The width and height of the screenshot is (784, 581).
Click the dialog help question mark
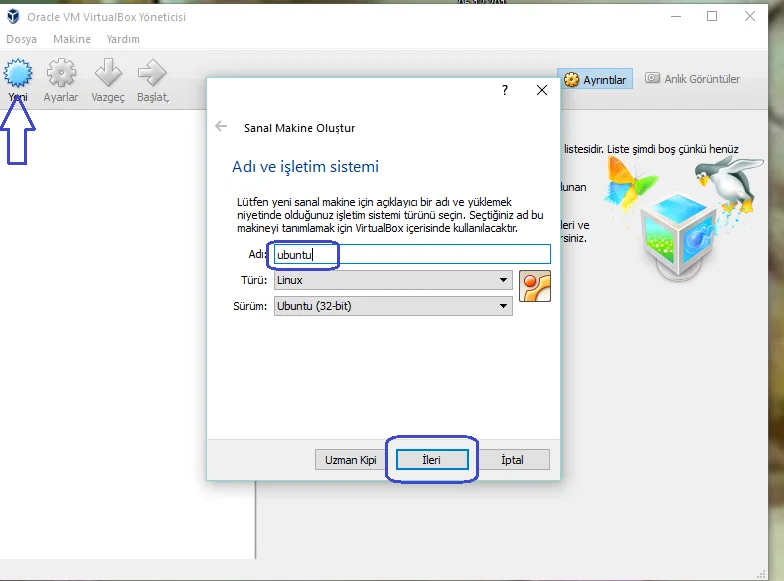[505, 90]
